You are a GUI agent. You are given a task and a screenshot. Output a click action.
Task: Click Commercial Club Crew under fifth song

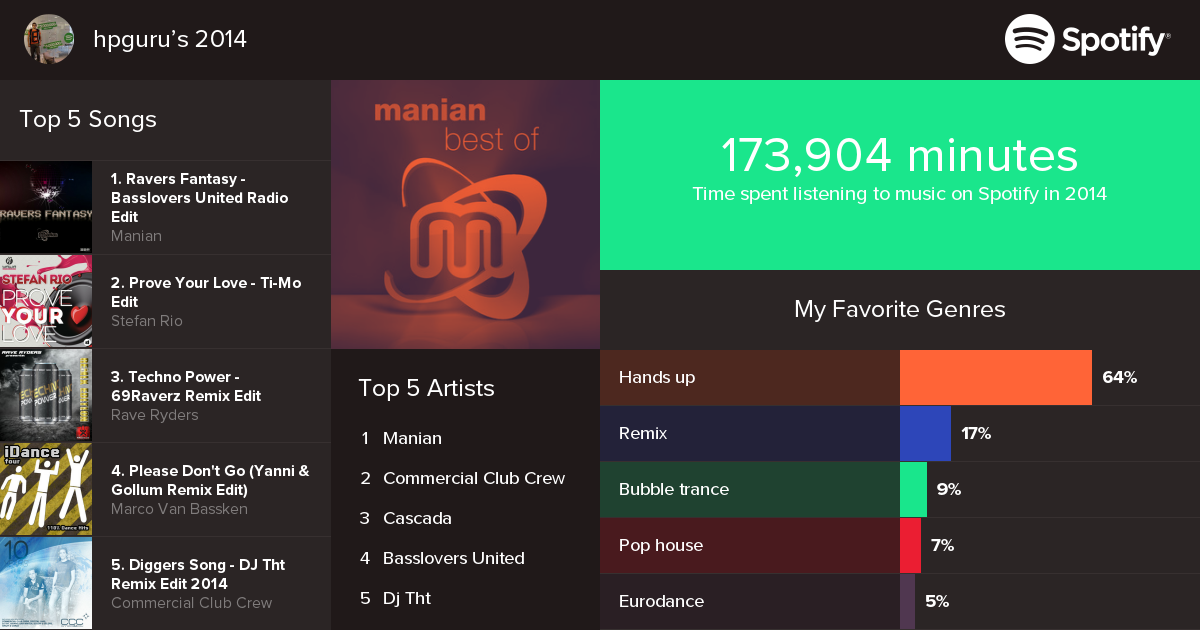[192, 603]
